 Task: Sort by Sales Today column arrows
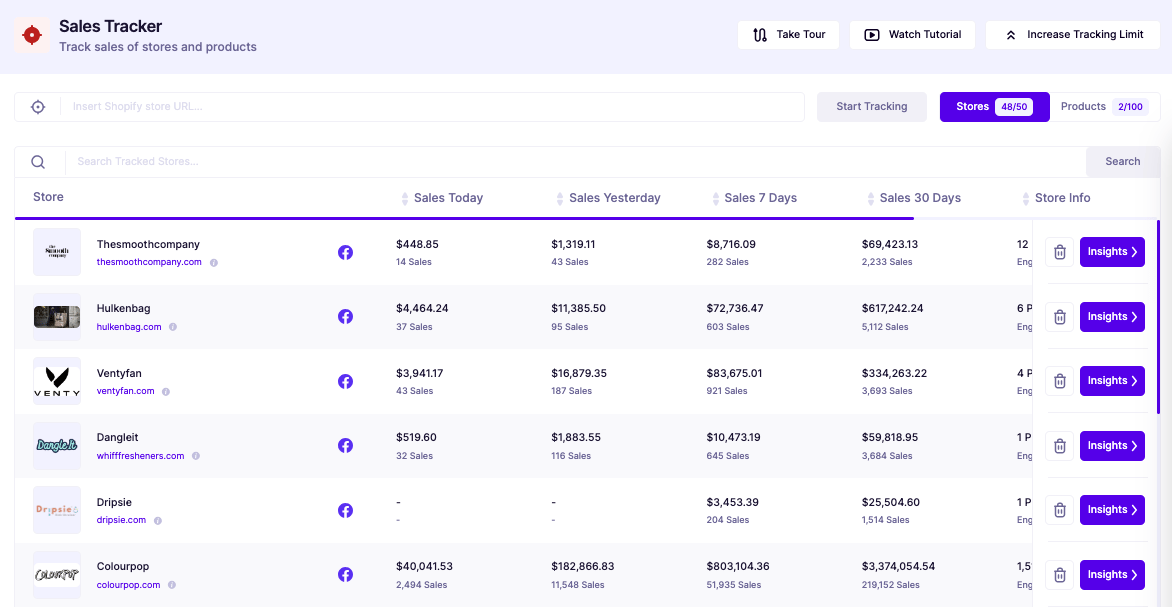point(404,199)
